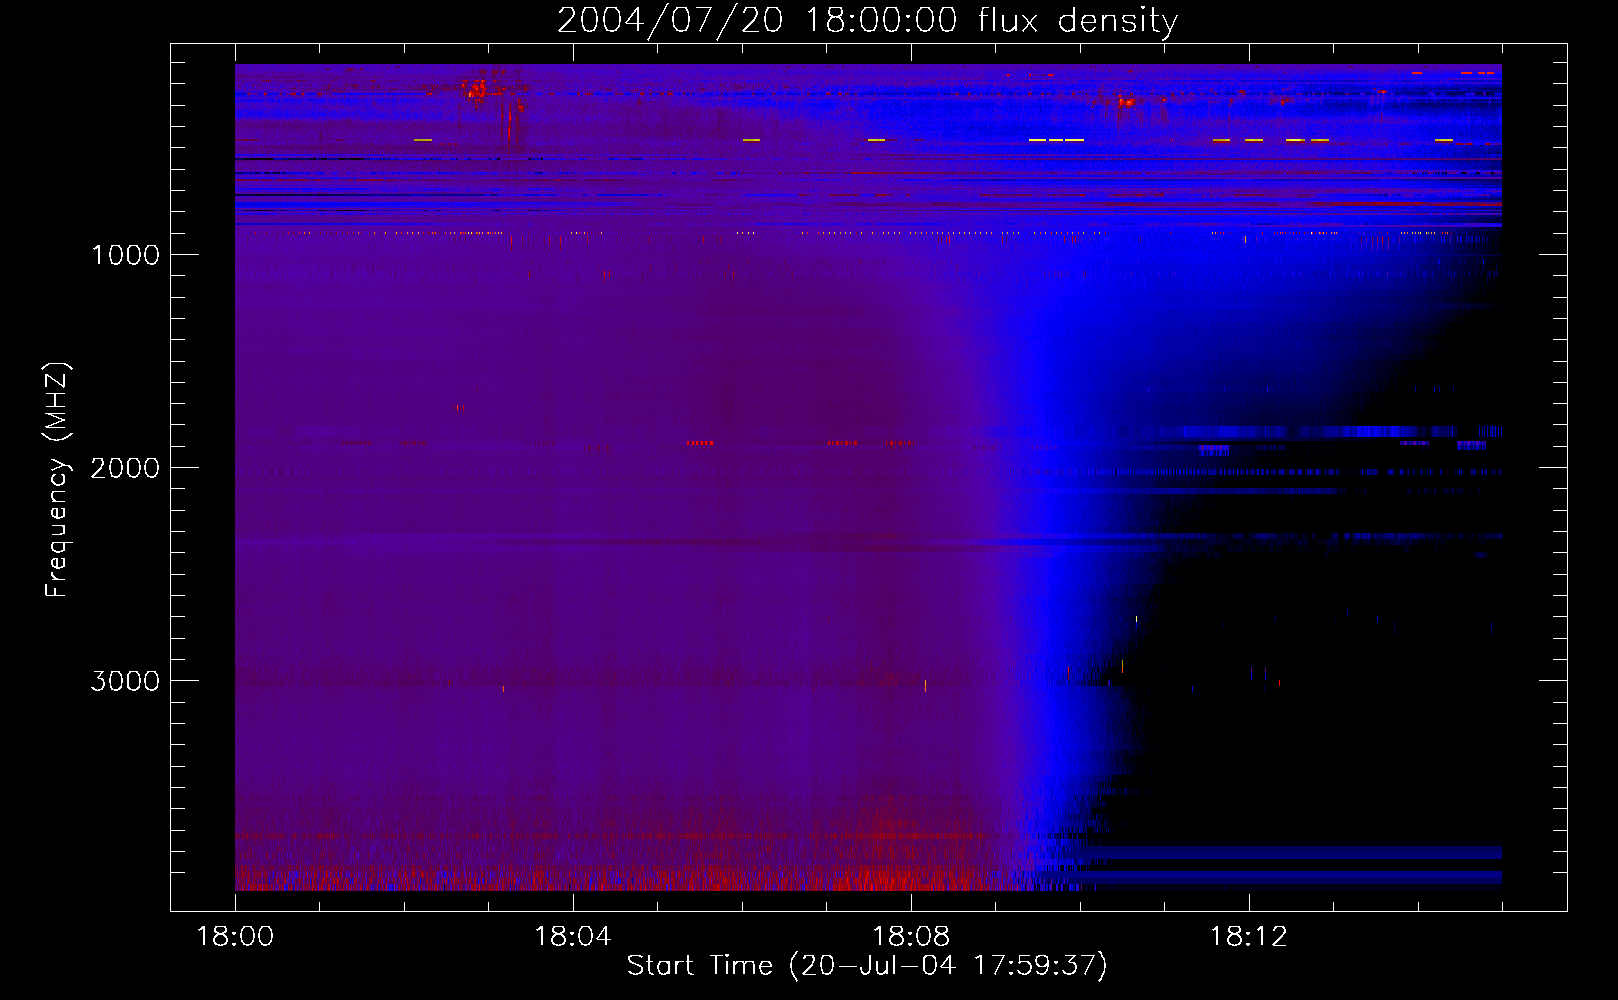This screenshot has width=1618, height=1000.
Task: Click the '18:04' time axis label
Action: point(573,937)
